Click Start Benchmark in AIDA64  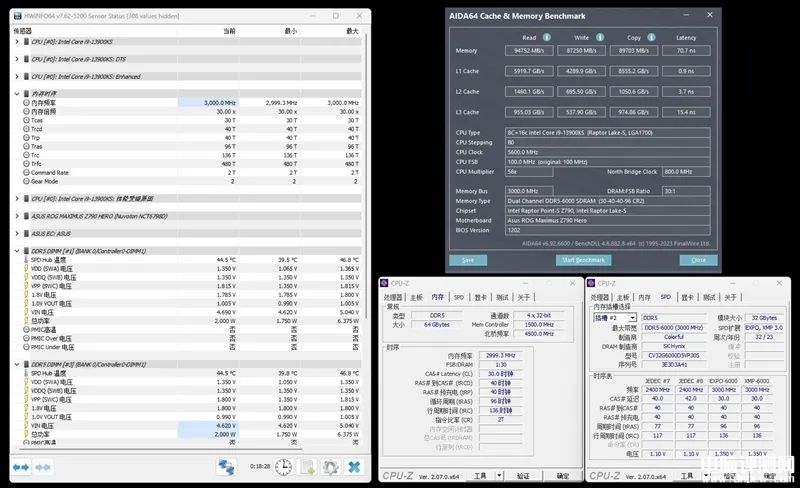tap(583, 260)
